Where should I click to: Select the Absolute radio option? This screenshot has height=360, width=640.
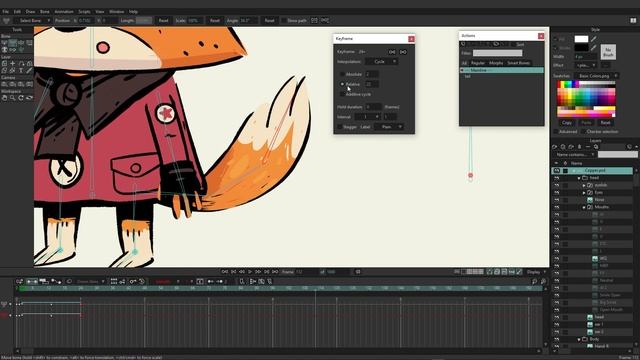pyautogui.click(x=342, y=74)
